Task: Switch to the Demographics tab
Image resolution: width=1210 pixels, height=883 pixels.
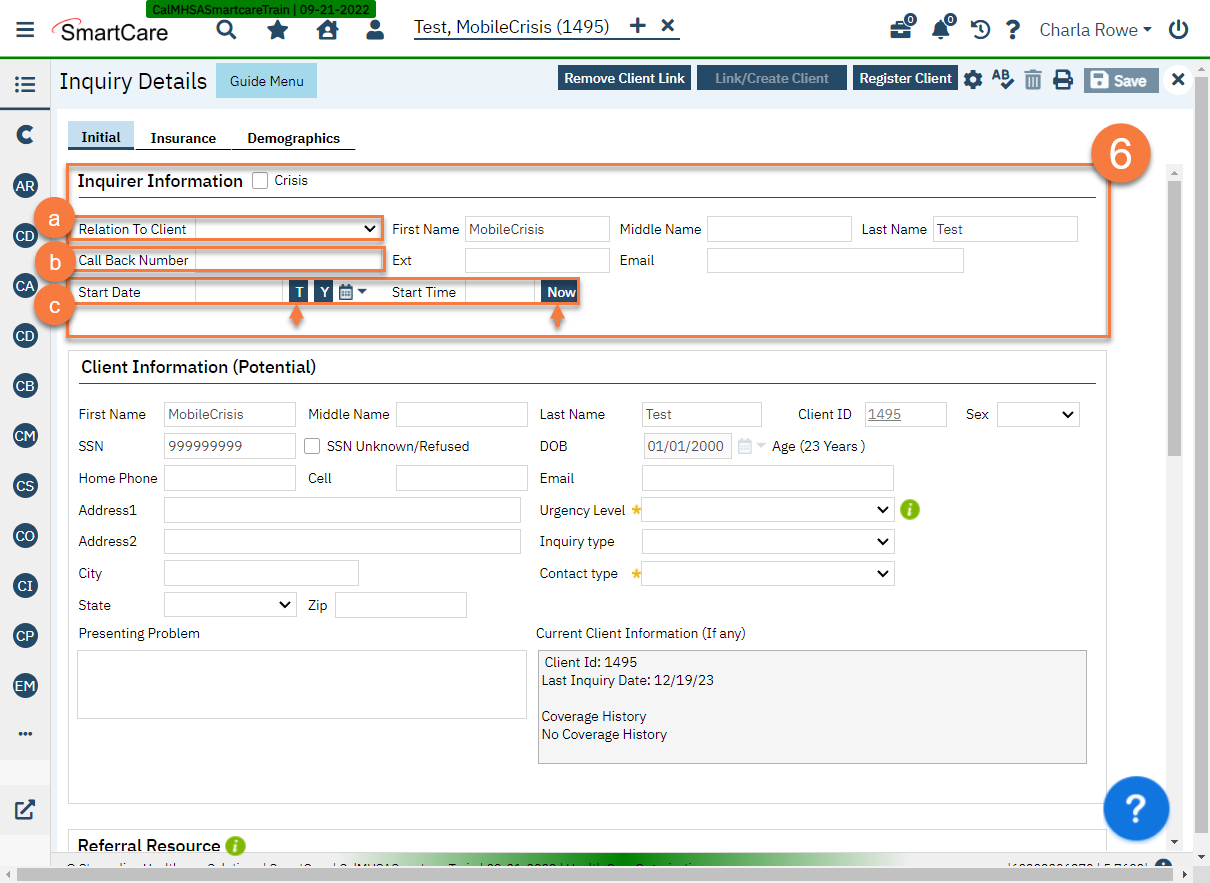Action: (x=293, y=138)
